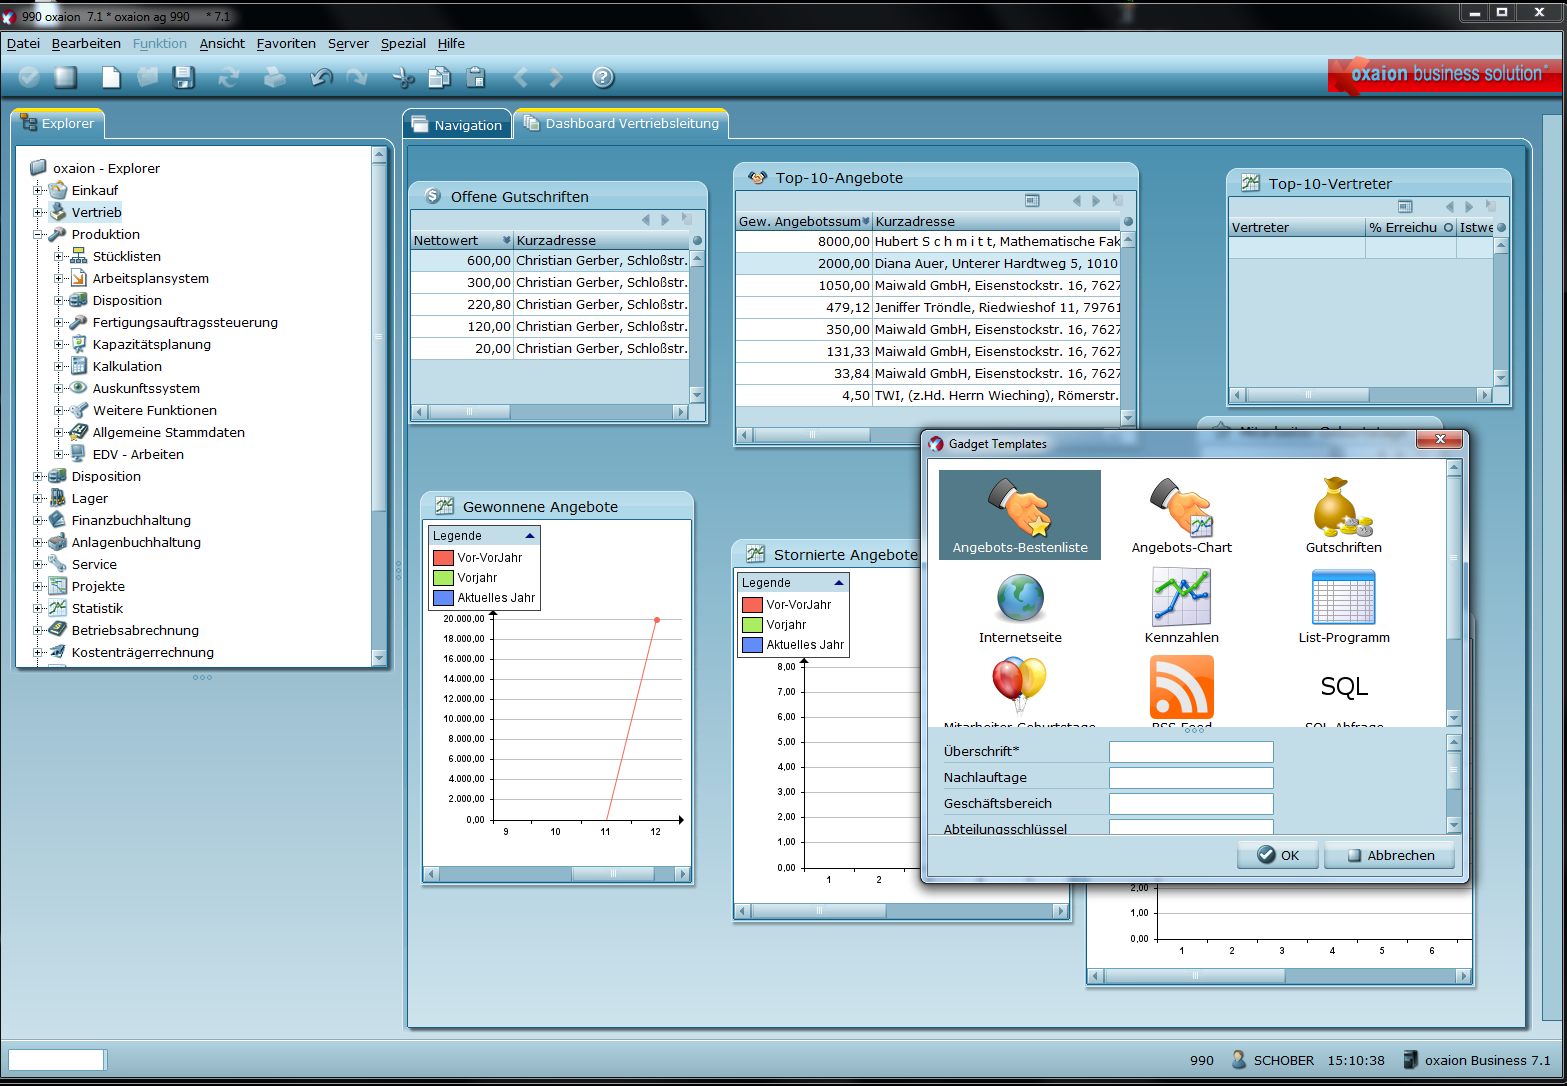The width and height of the screenshot is (1567, 1086).
Task: Click the scissors cut icon in toolbar
Action: pos(402,77)
